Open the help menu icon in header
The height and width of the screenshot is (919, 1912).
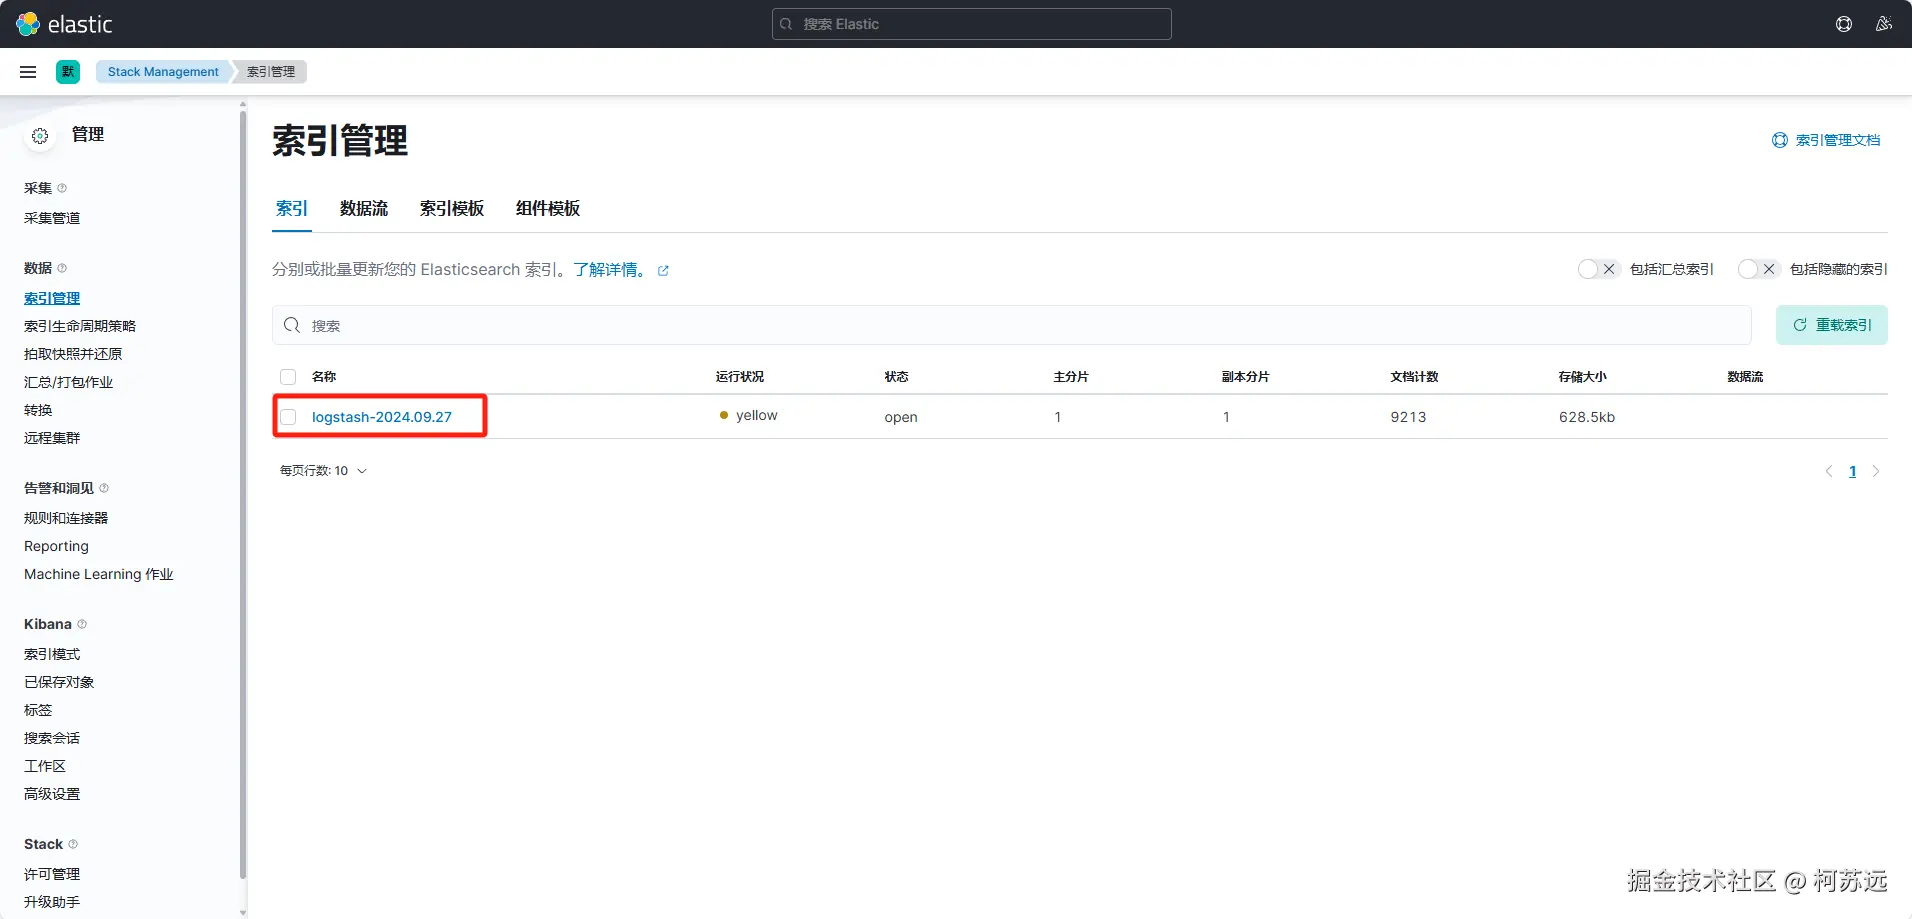[1844, 24]
